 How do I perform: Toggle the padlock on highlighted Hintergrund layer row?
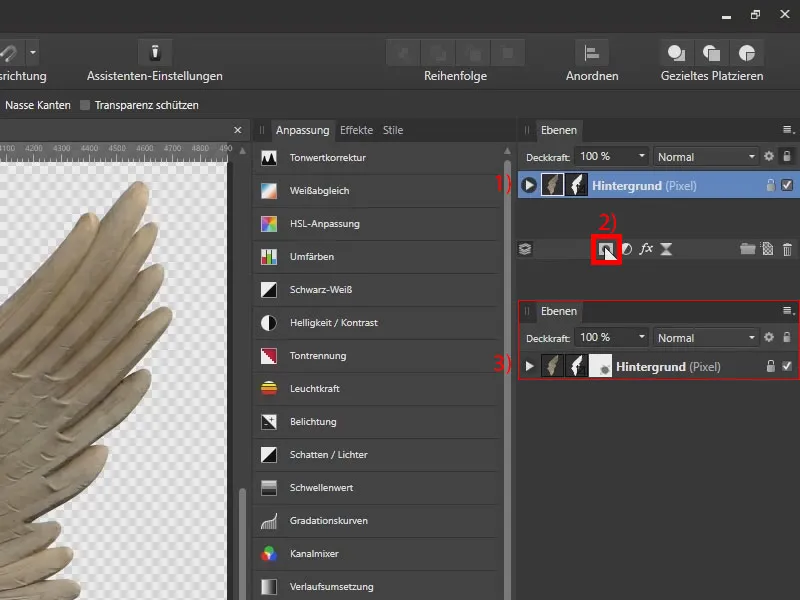click(770, 185)
